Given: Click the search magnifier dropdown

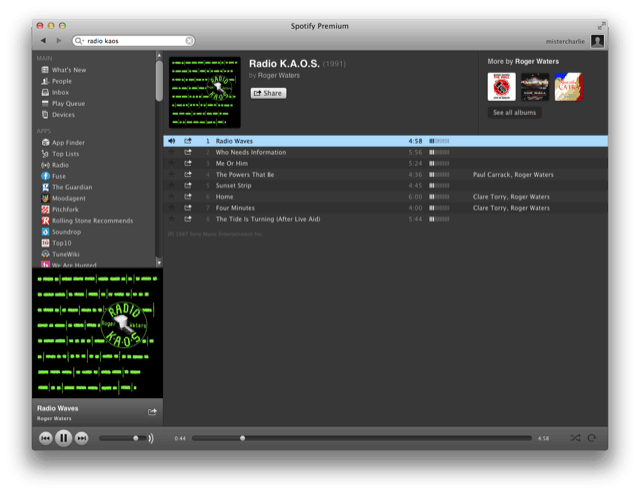Looking at the screenshot, I should click(79, 41).
